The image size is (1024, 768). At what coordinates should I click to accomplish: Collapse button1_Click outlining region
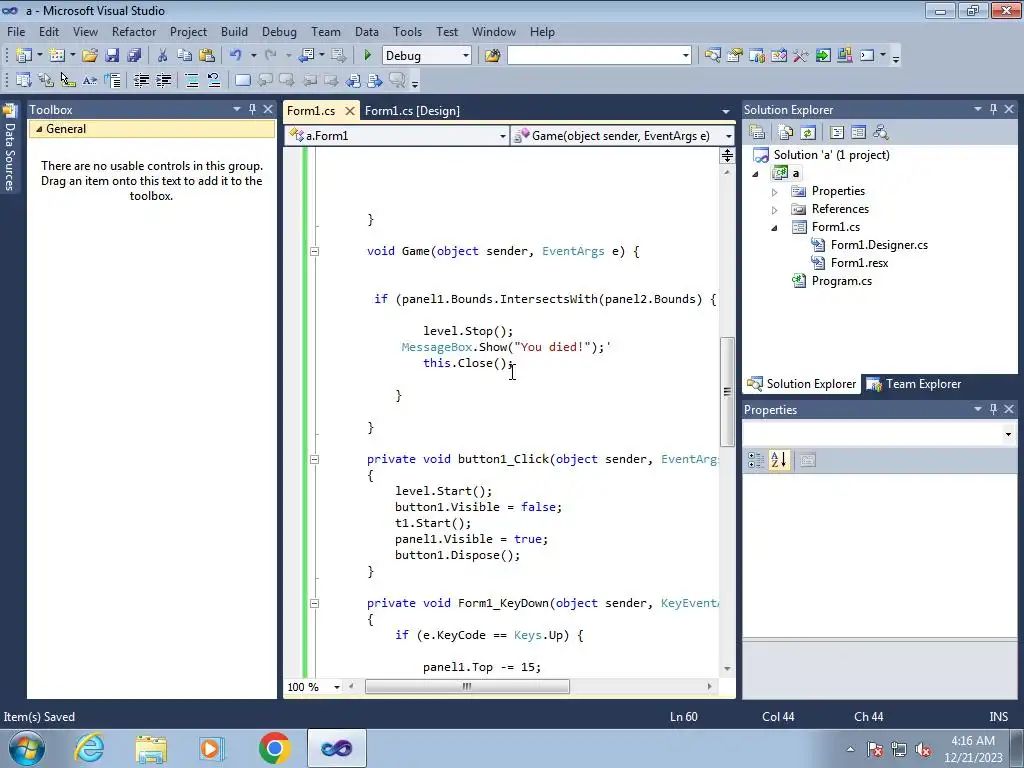click(x=314, y=460)
